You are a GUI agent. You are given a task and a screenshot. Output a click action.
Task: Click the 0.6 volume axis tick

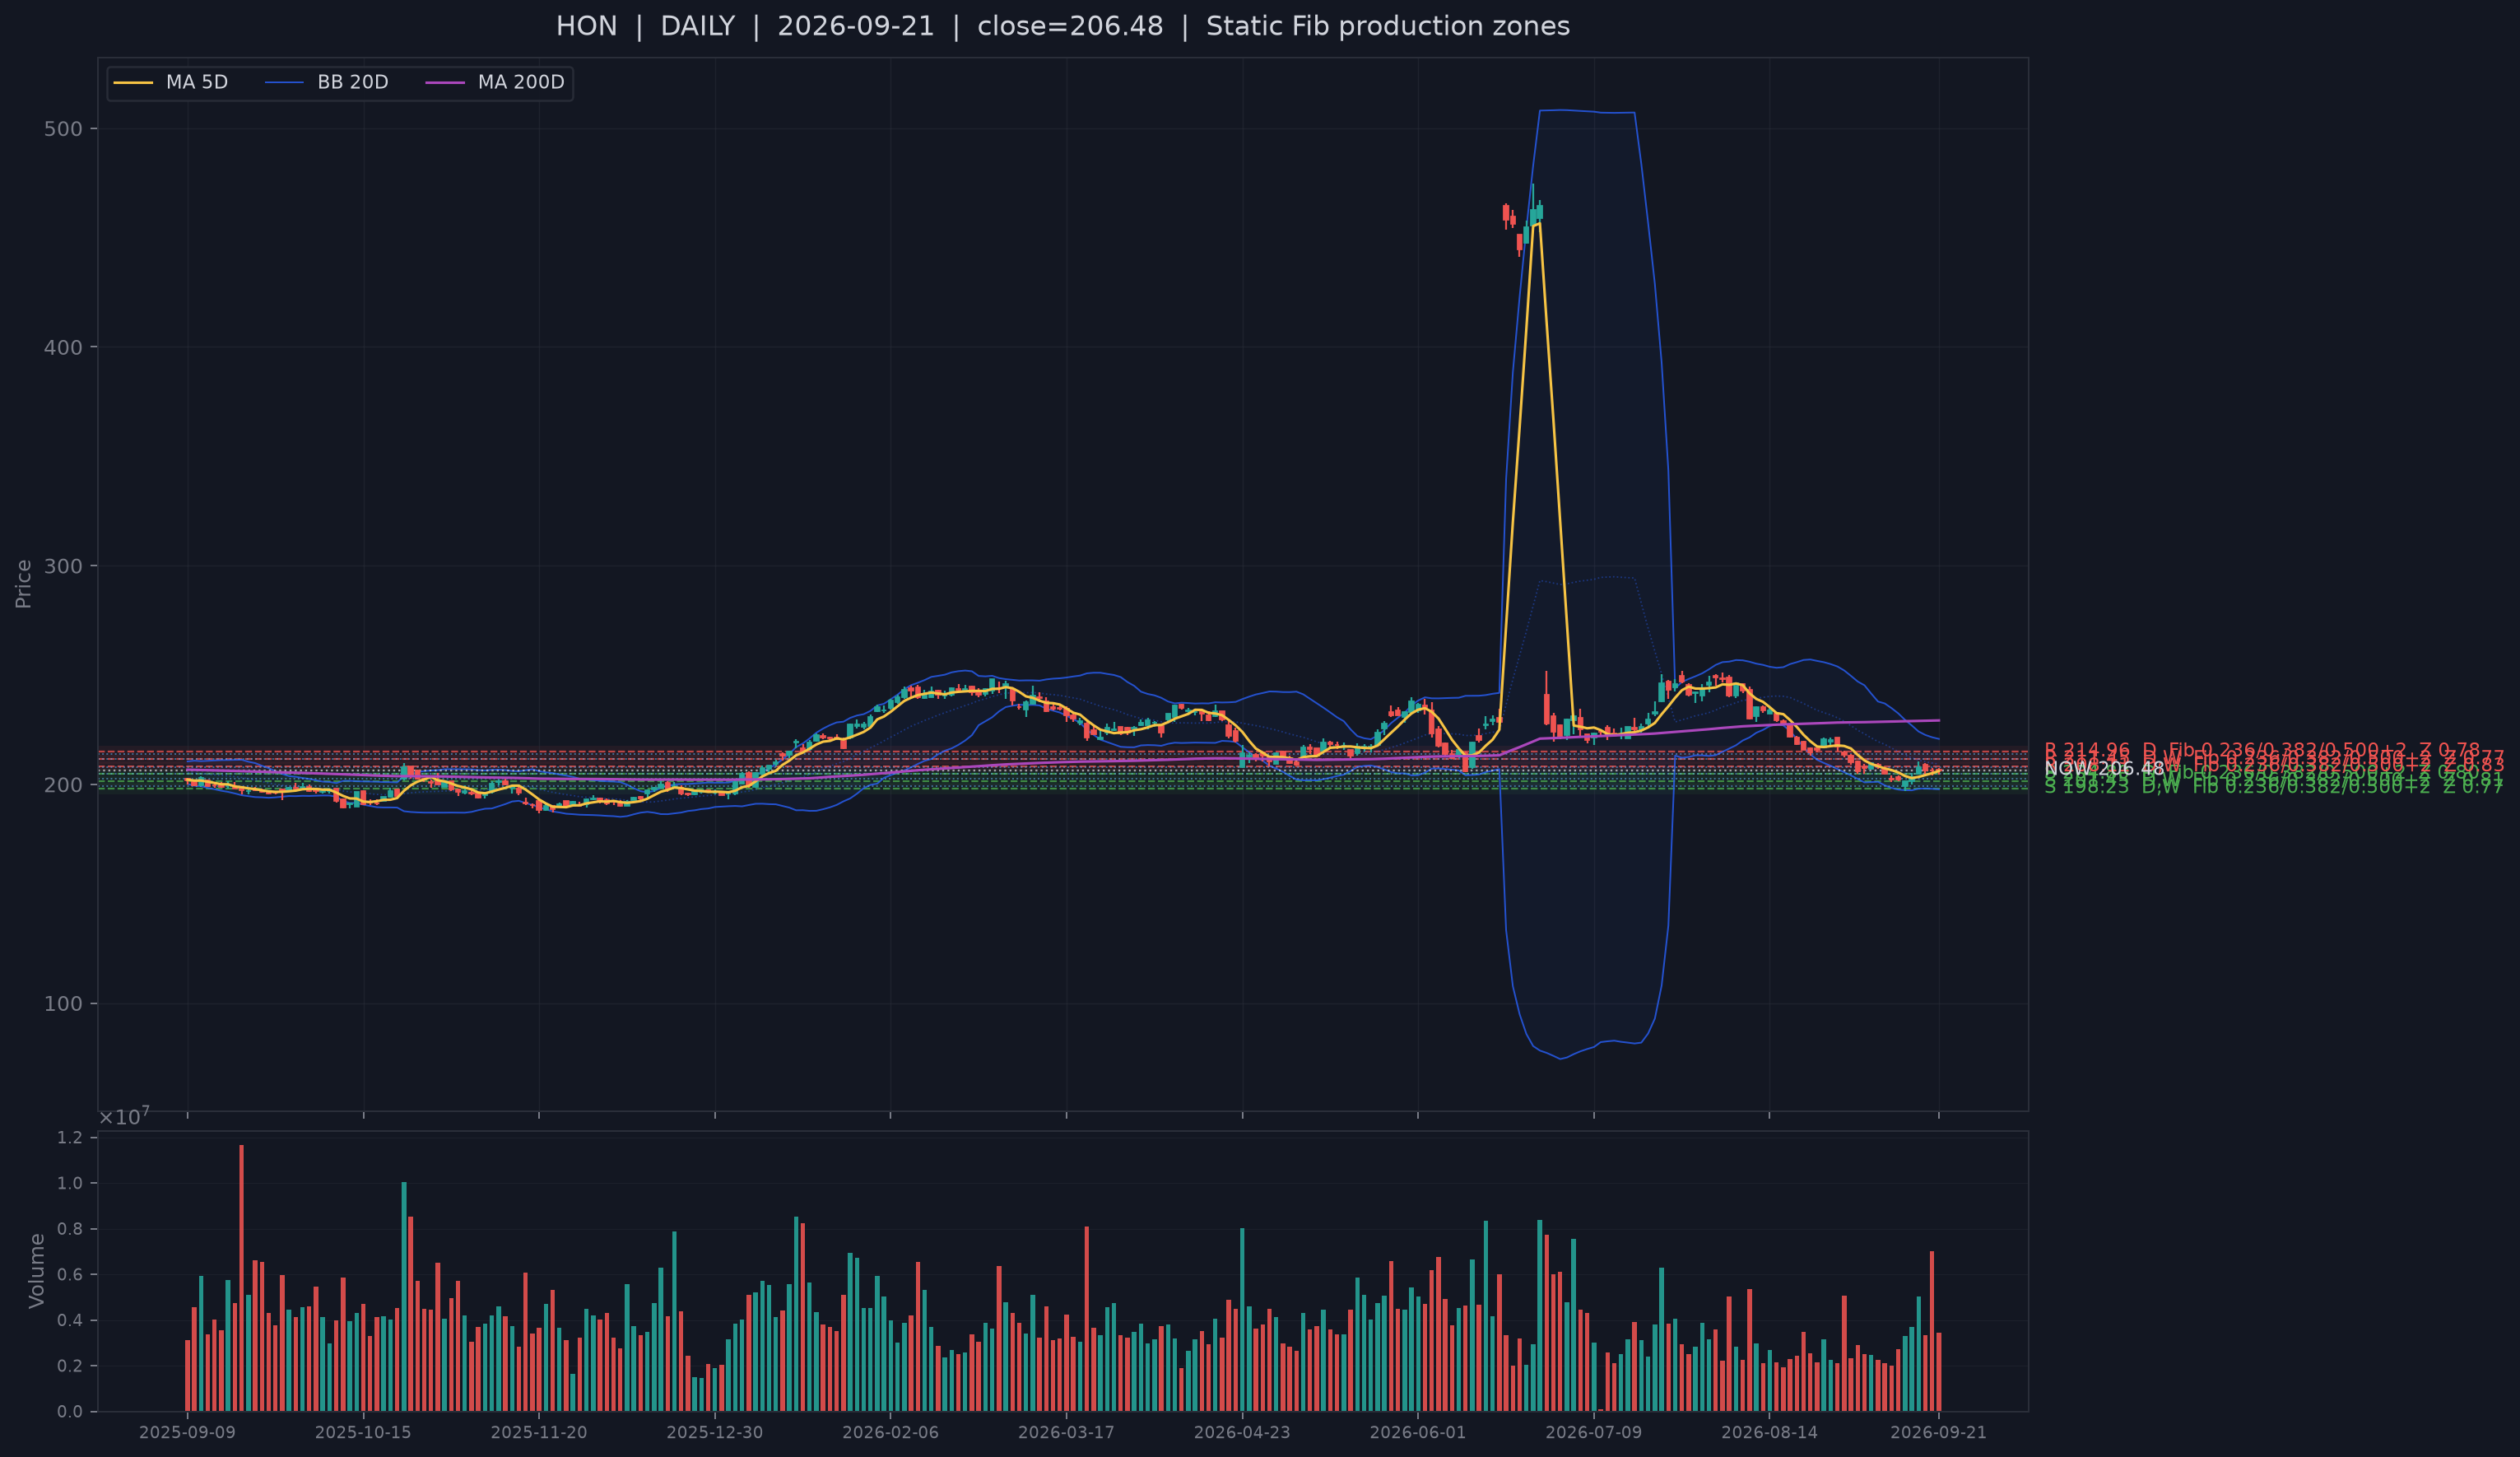tap(70, 1275)
